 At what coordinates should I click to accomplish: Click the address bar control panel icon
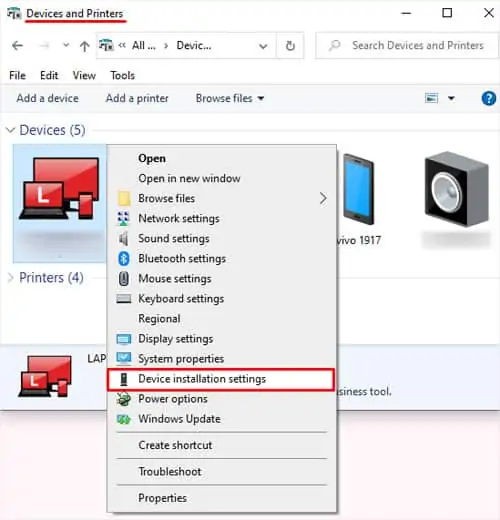(x=106, y=45)
